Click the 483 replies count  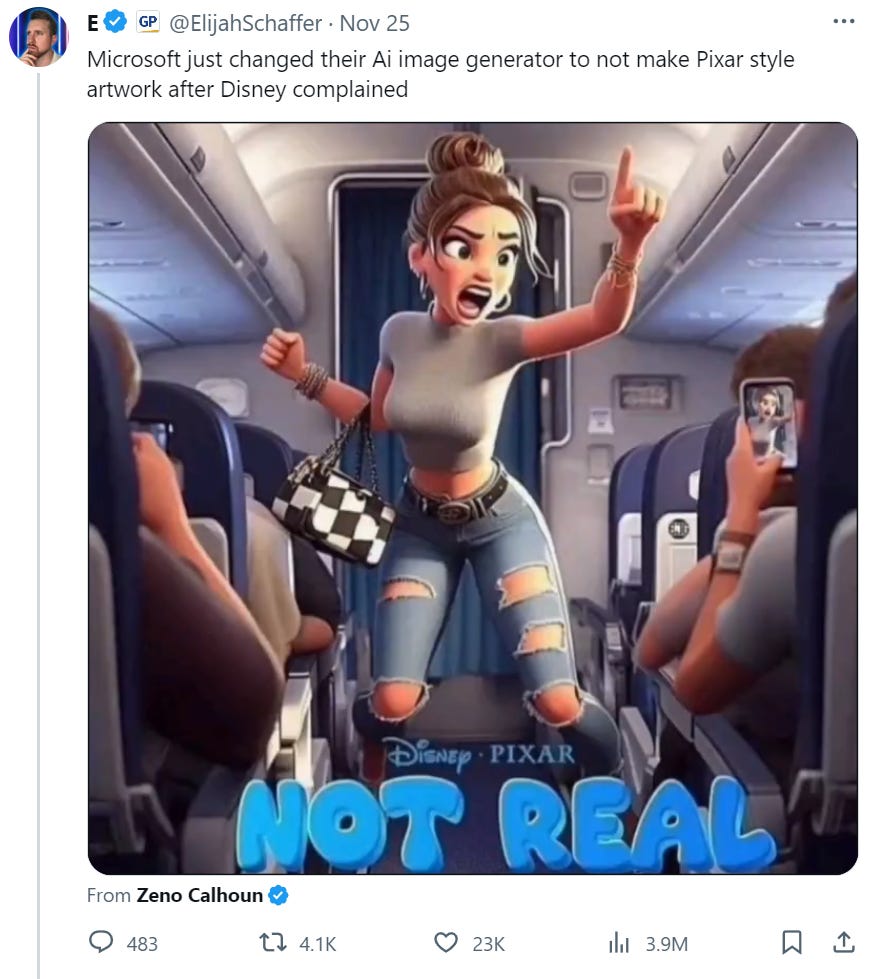[x=142, y=944]
